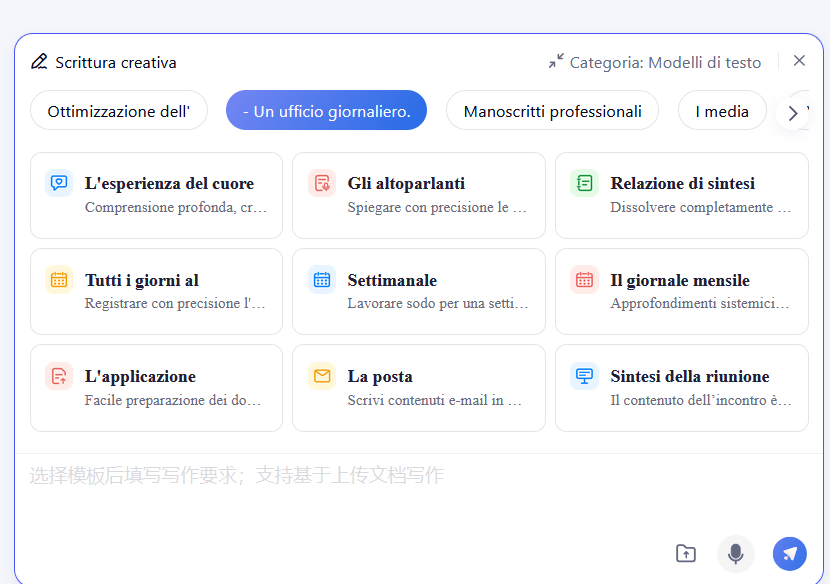
Task: Open the L'applicazione template card
Action: [157, 388]
